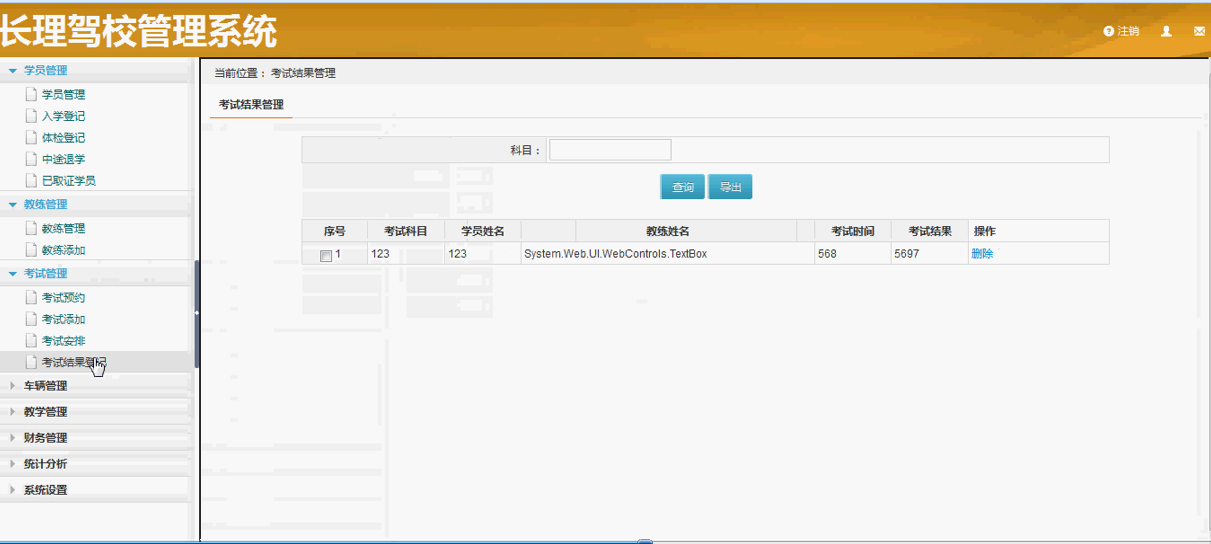The height and width of the screenshot is (544, 1211).
Task: Click the 长理驾校管理系统 title
Action: [138, 33]
